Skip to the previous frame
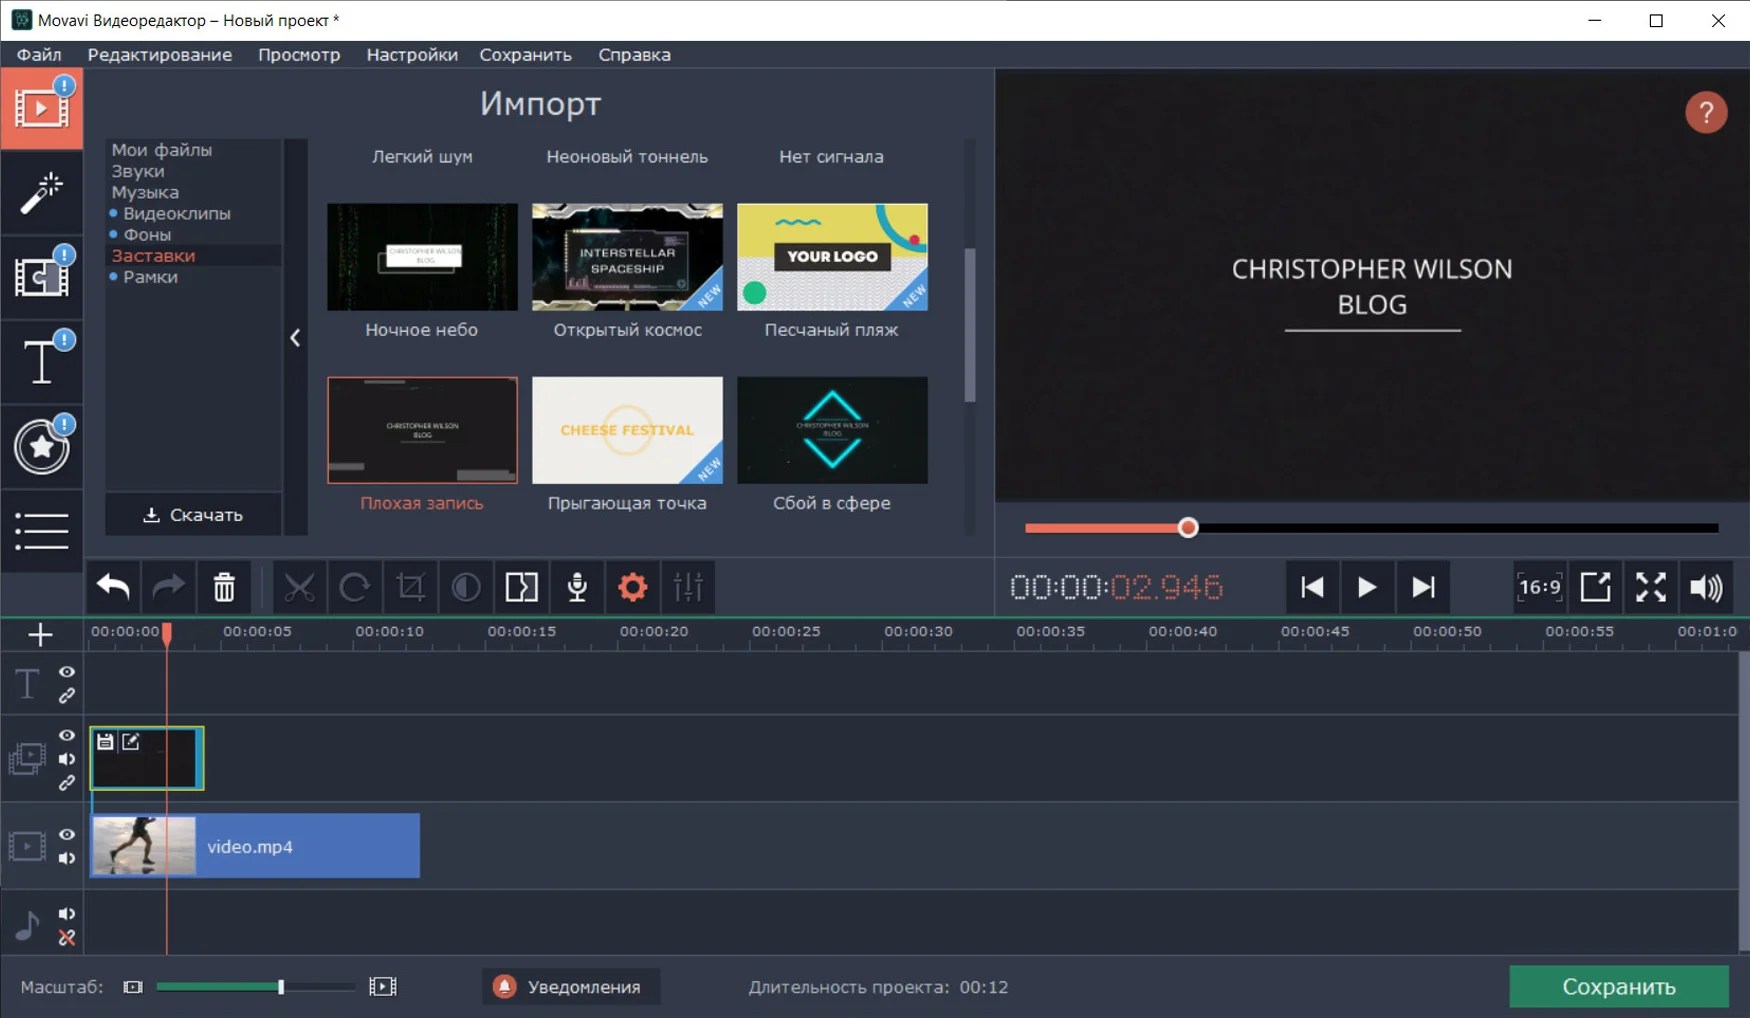Image resolution: width=1750 pixels, height=1018 pixels. pyautogui.click(x=1312, y=587)
